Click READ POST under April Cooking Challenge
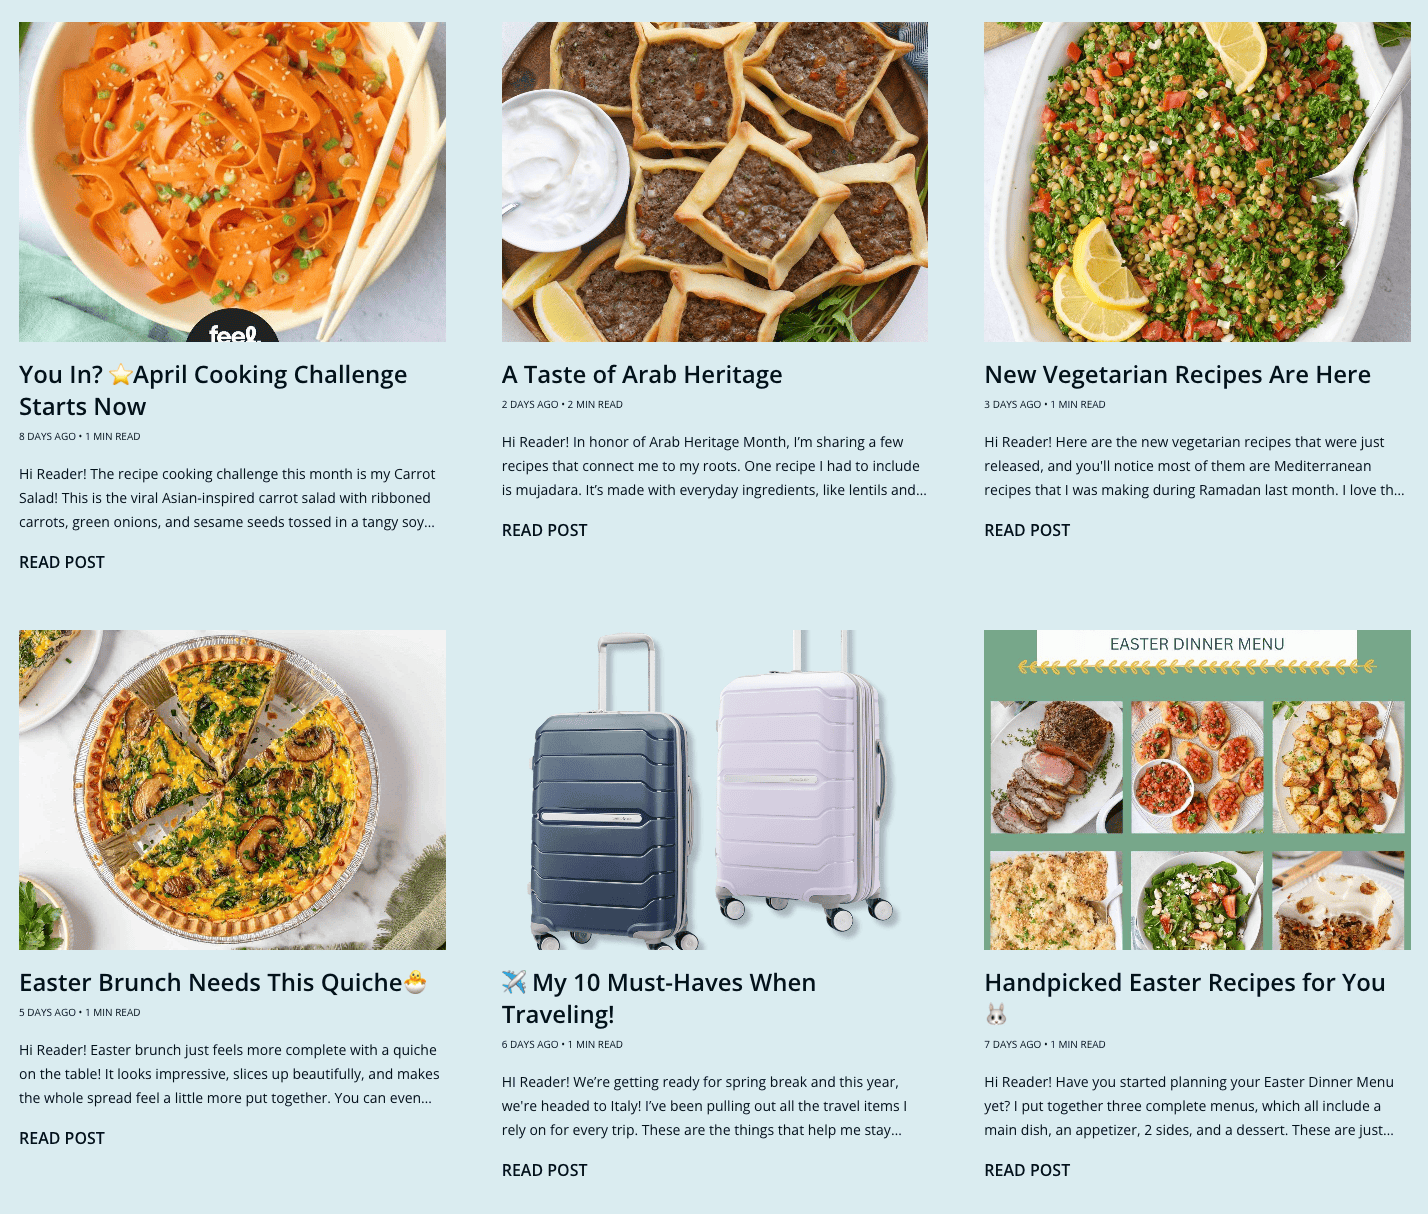The image size is (1428, 1214). (x=62, y=562)
